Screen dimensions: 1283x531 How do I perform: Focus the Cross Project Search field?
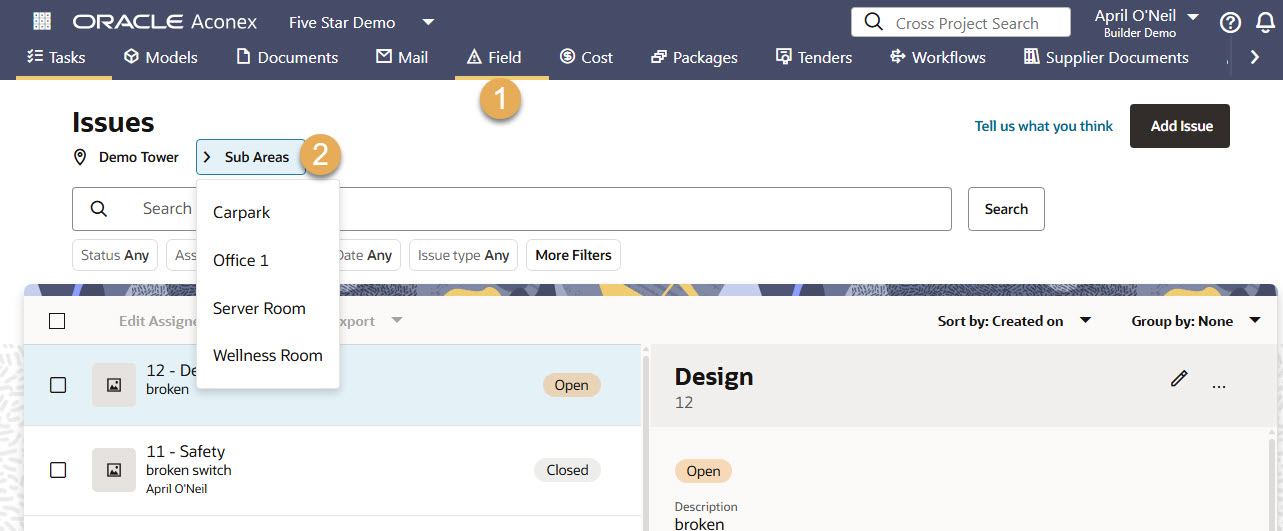click(961, 22)
